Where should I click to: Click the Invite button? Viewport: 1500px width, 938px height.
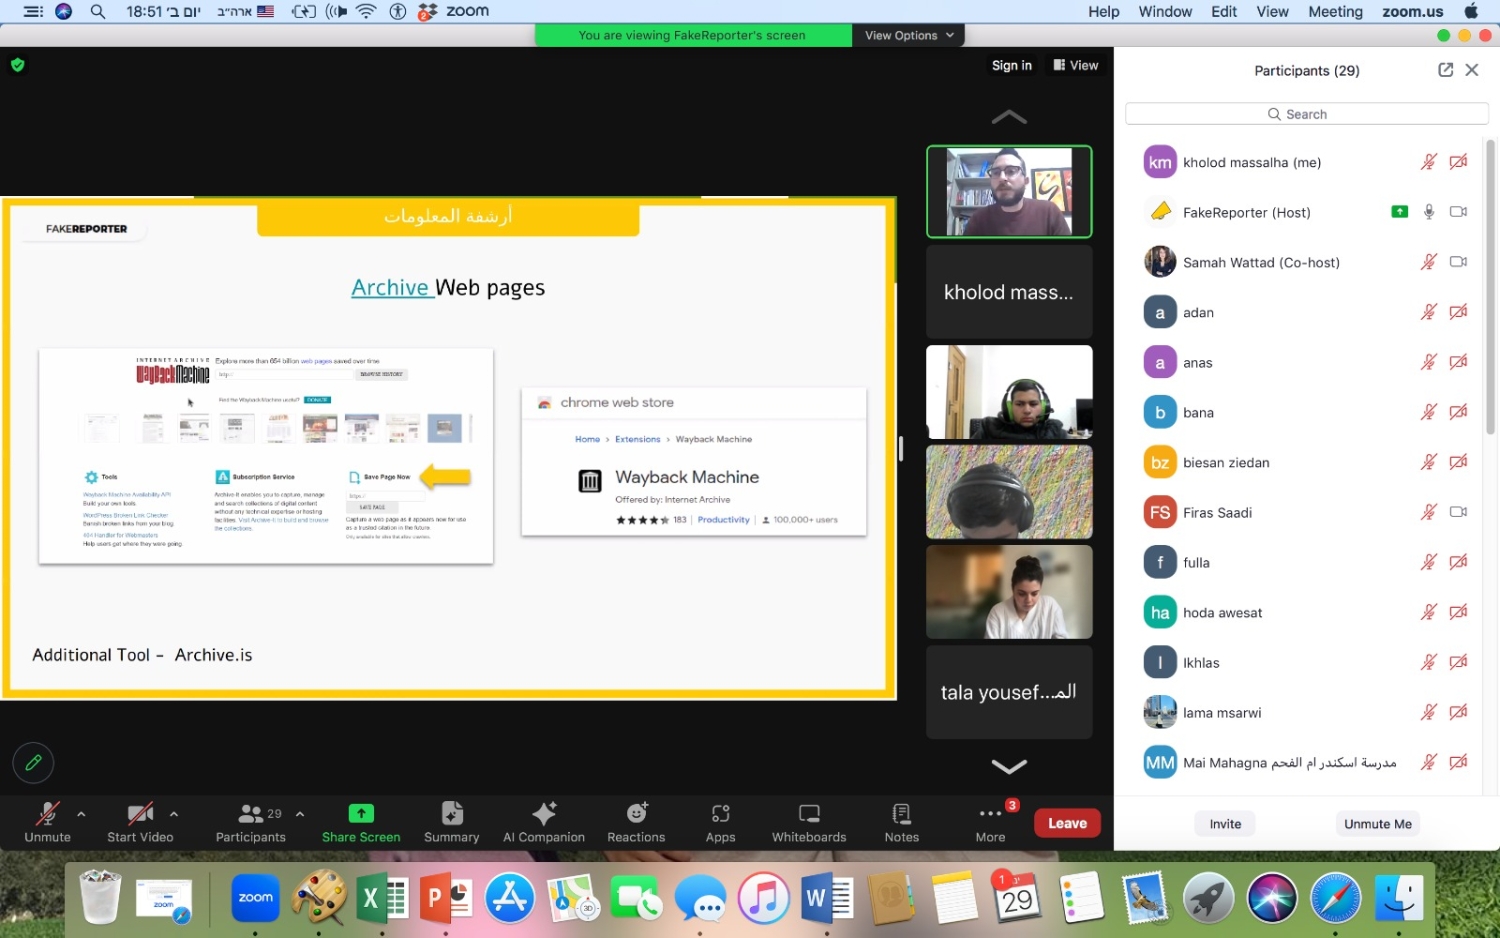[1225, 824]
